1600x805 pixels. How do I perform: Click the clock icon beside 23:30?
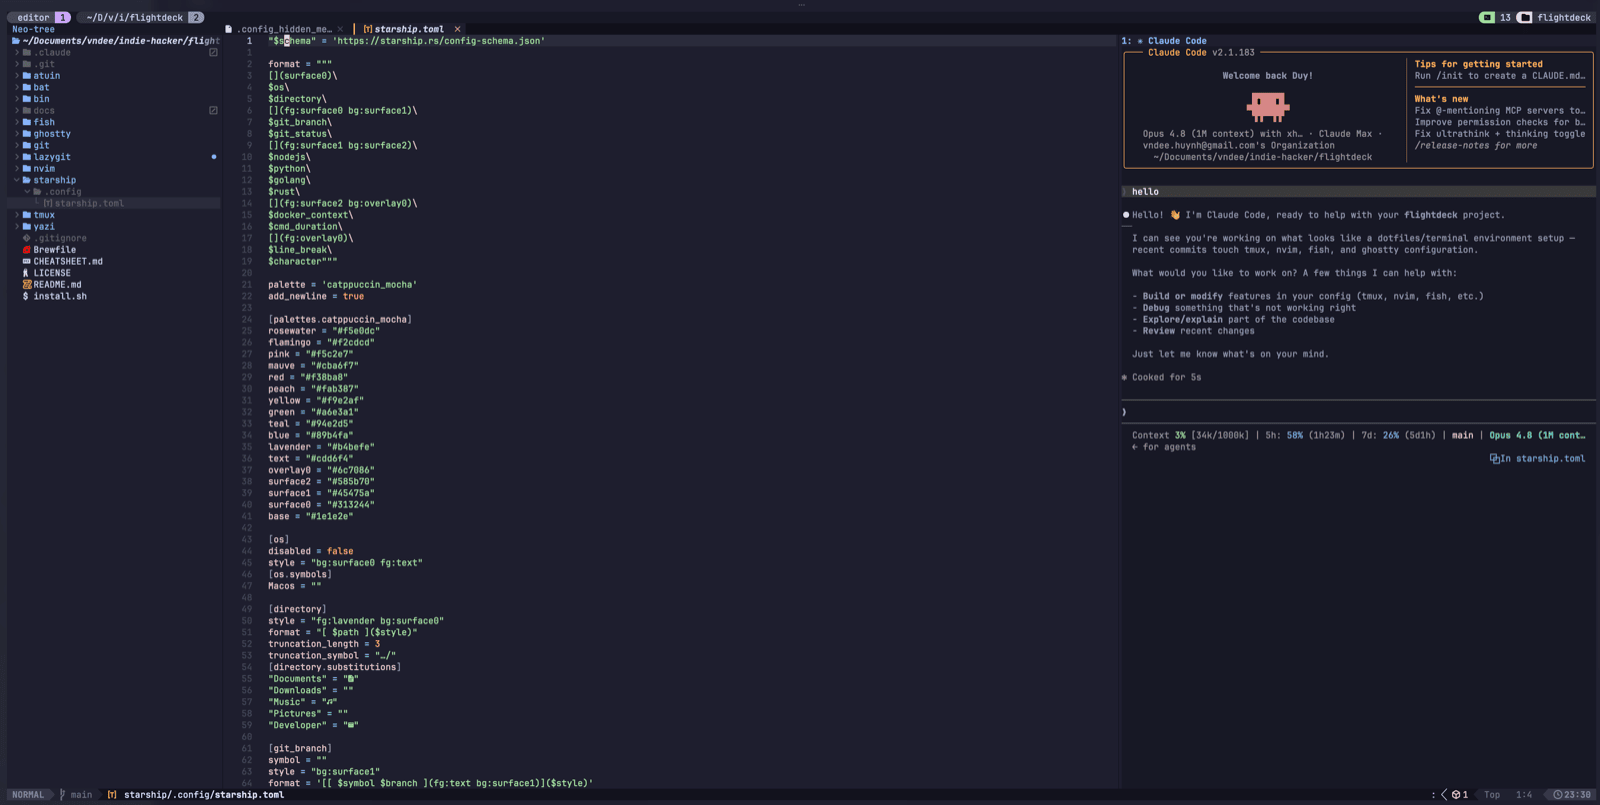point(1558,795)
